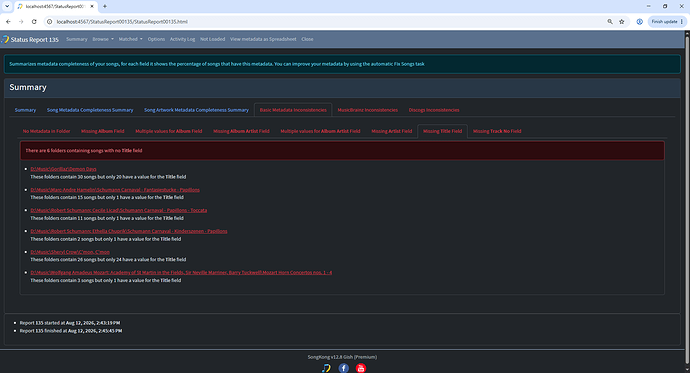Open the YouTube footer icon
Image resolution: width=690 pixels, height=373 pixels.
click(x=361, y=368)
